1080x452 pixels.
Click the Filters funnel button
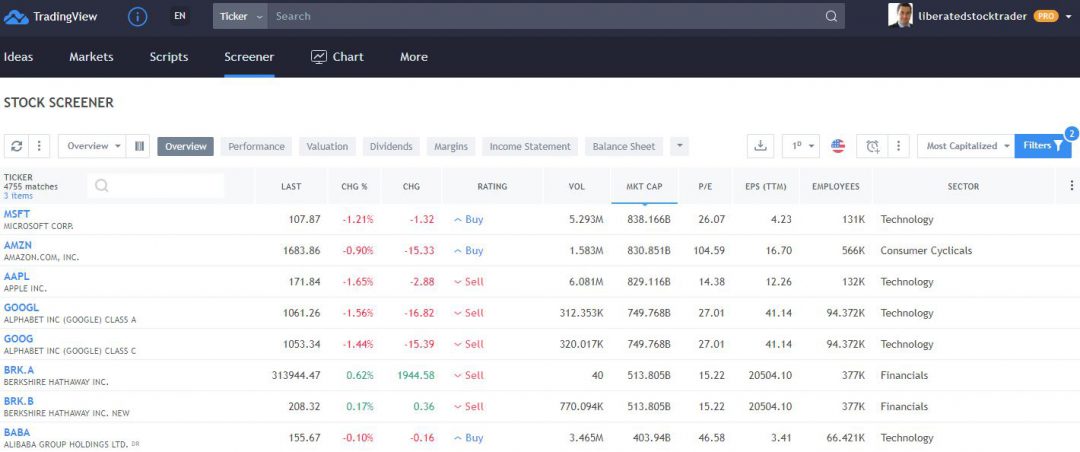click(x=1043, y=146)
